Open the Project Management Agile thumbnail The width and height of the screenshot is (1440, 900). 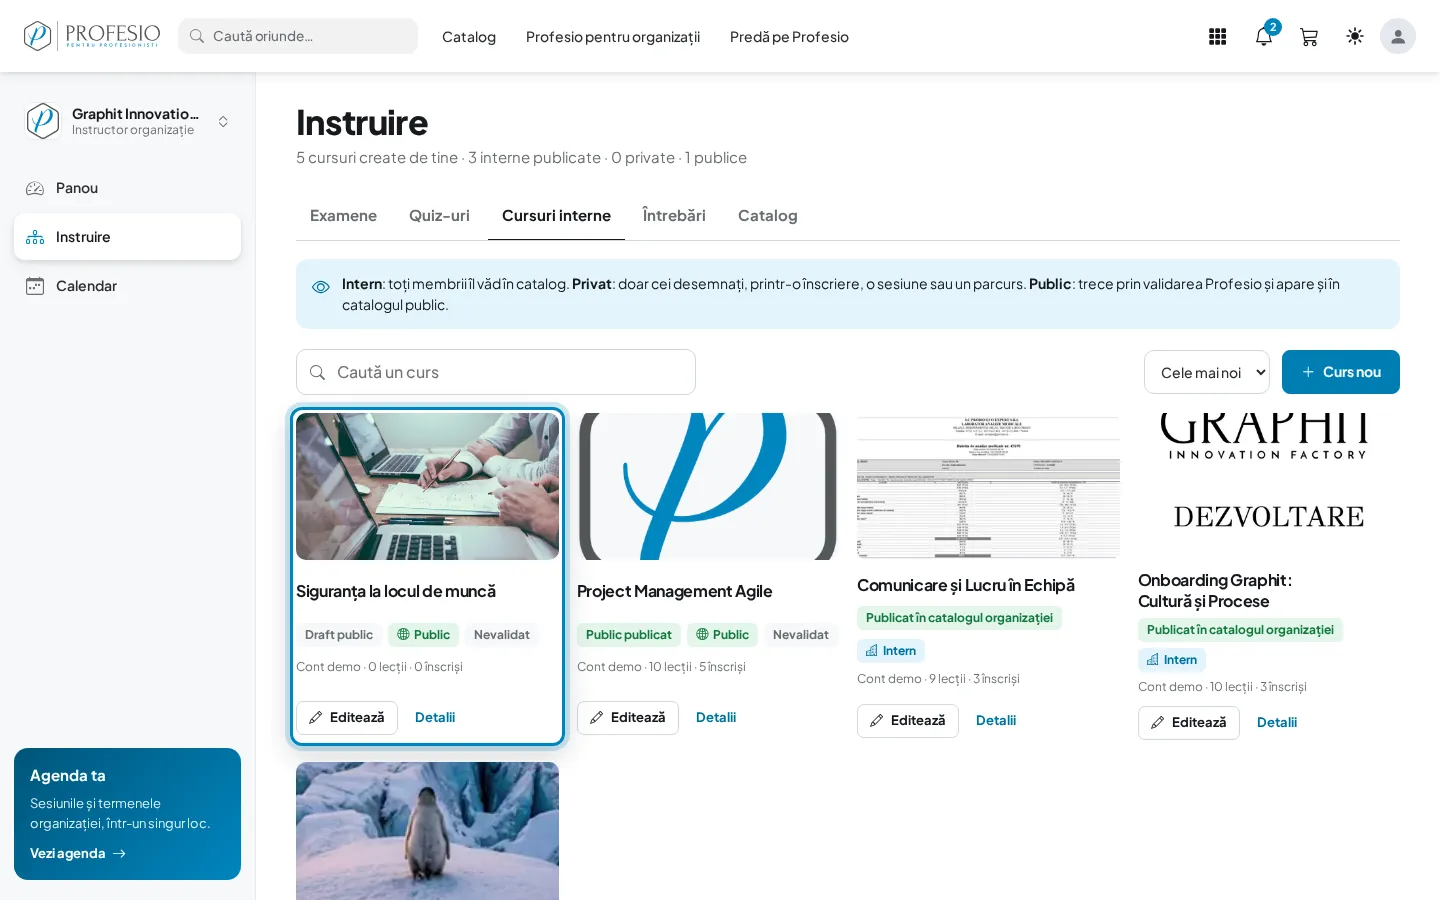(x=708, y=486)
